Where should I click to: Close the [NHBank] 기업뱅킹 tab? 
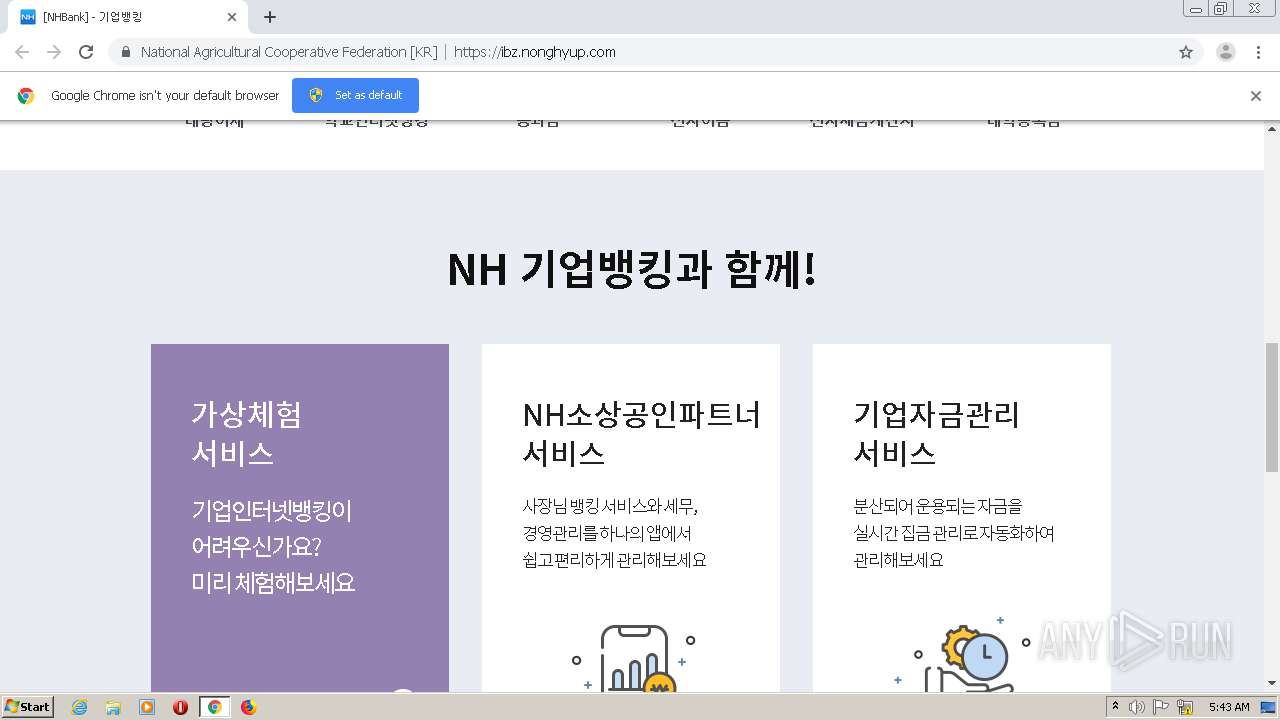(x=232, y=17)
